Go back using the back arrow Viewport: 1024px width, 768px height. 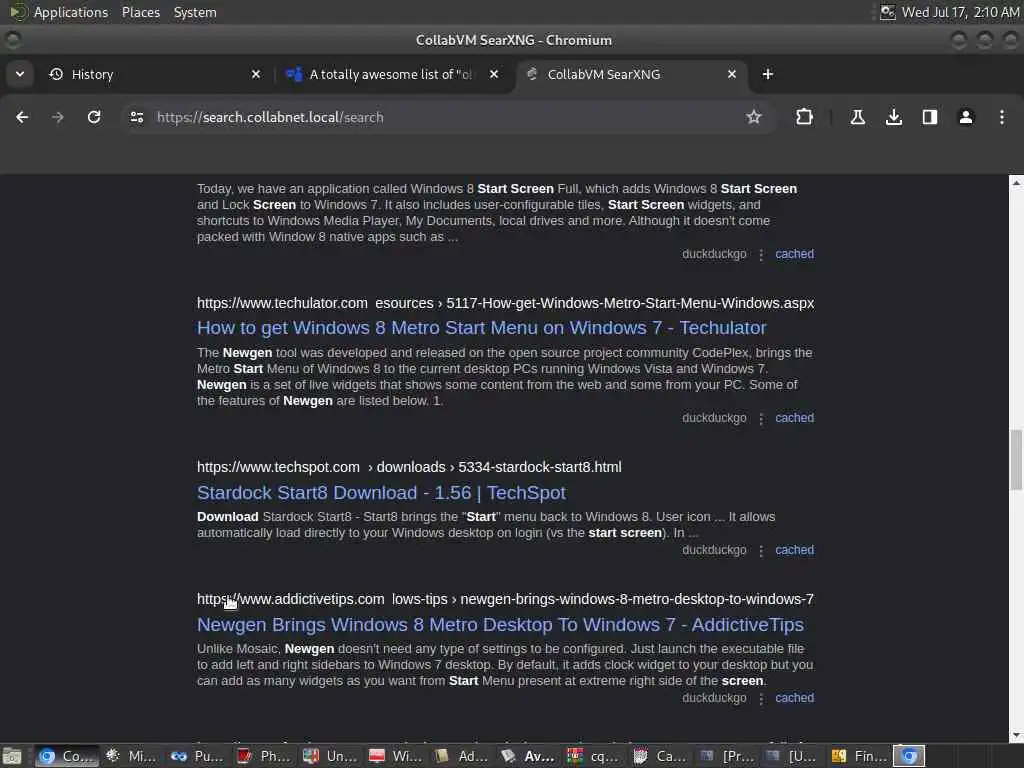point(22,117)
